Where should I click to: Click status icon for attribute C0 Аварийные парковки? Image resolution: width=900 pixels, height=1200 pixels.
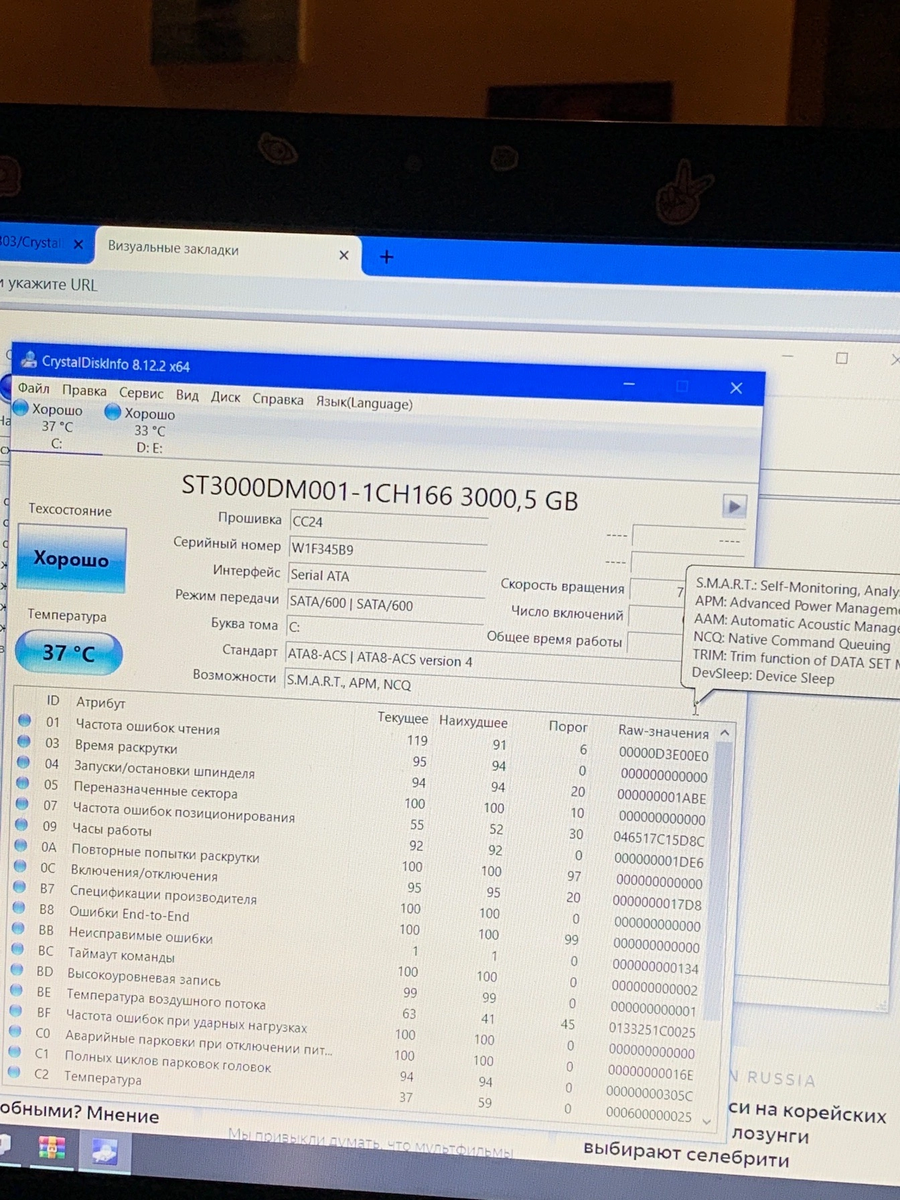[13, 1033]
